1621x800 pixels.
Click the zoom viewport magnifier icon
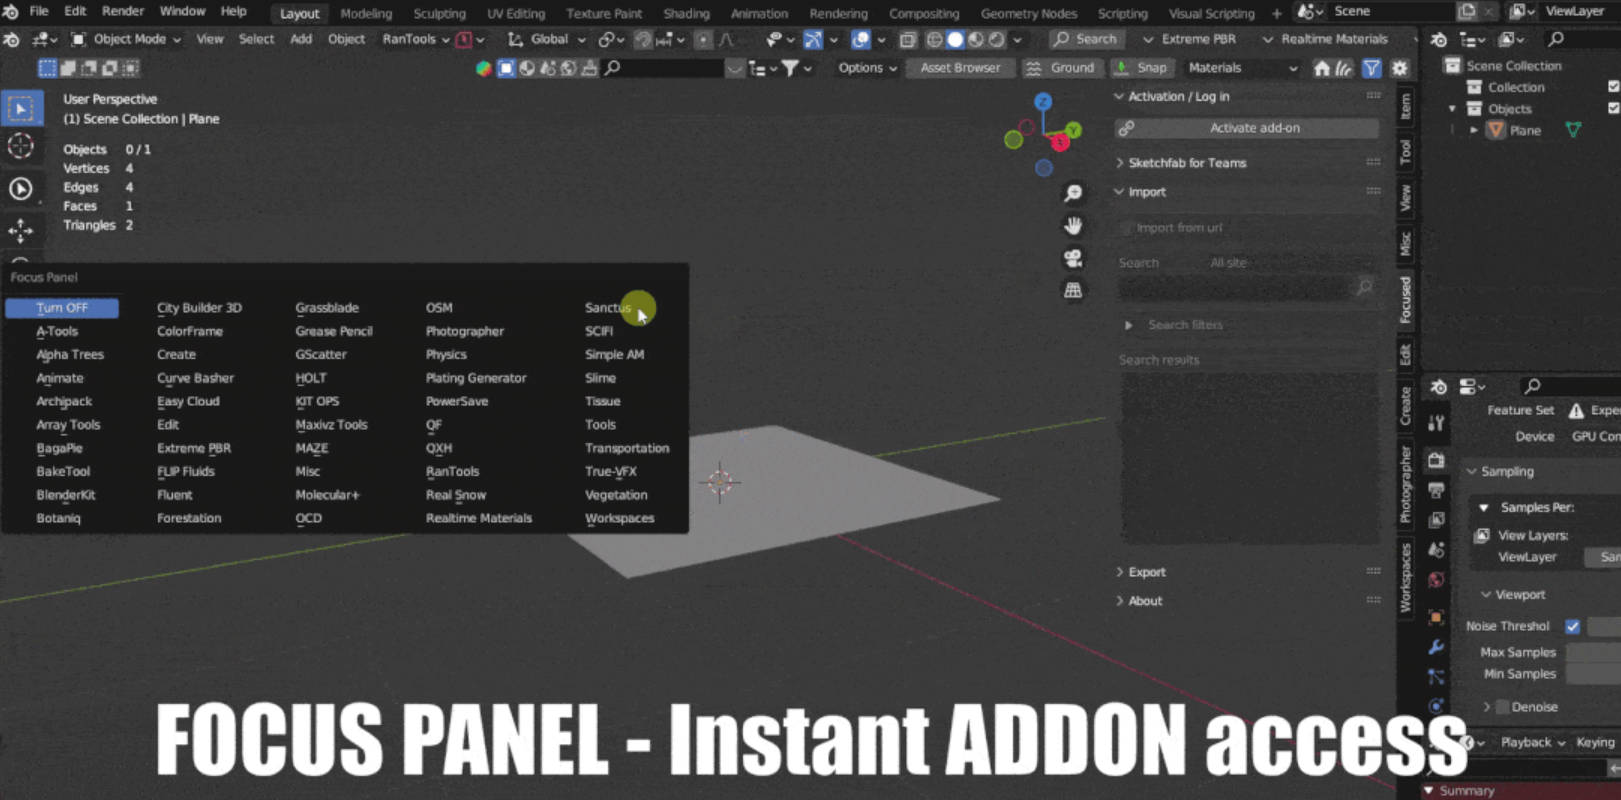pyautogui.click(x=1073, y=193)
